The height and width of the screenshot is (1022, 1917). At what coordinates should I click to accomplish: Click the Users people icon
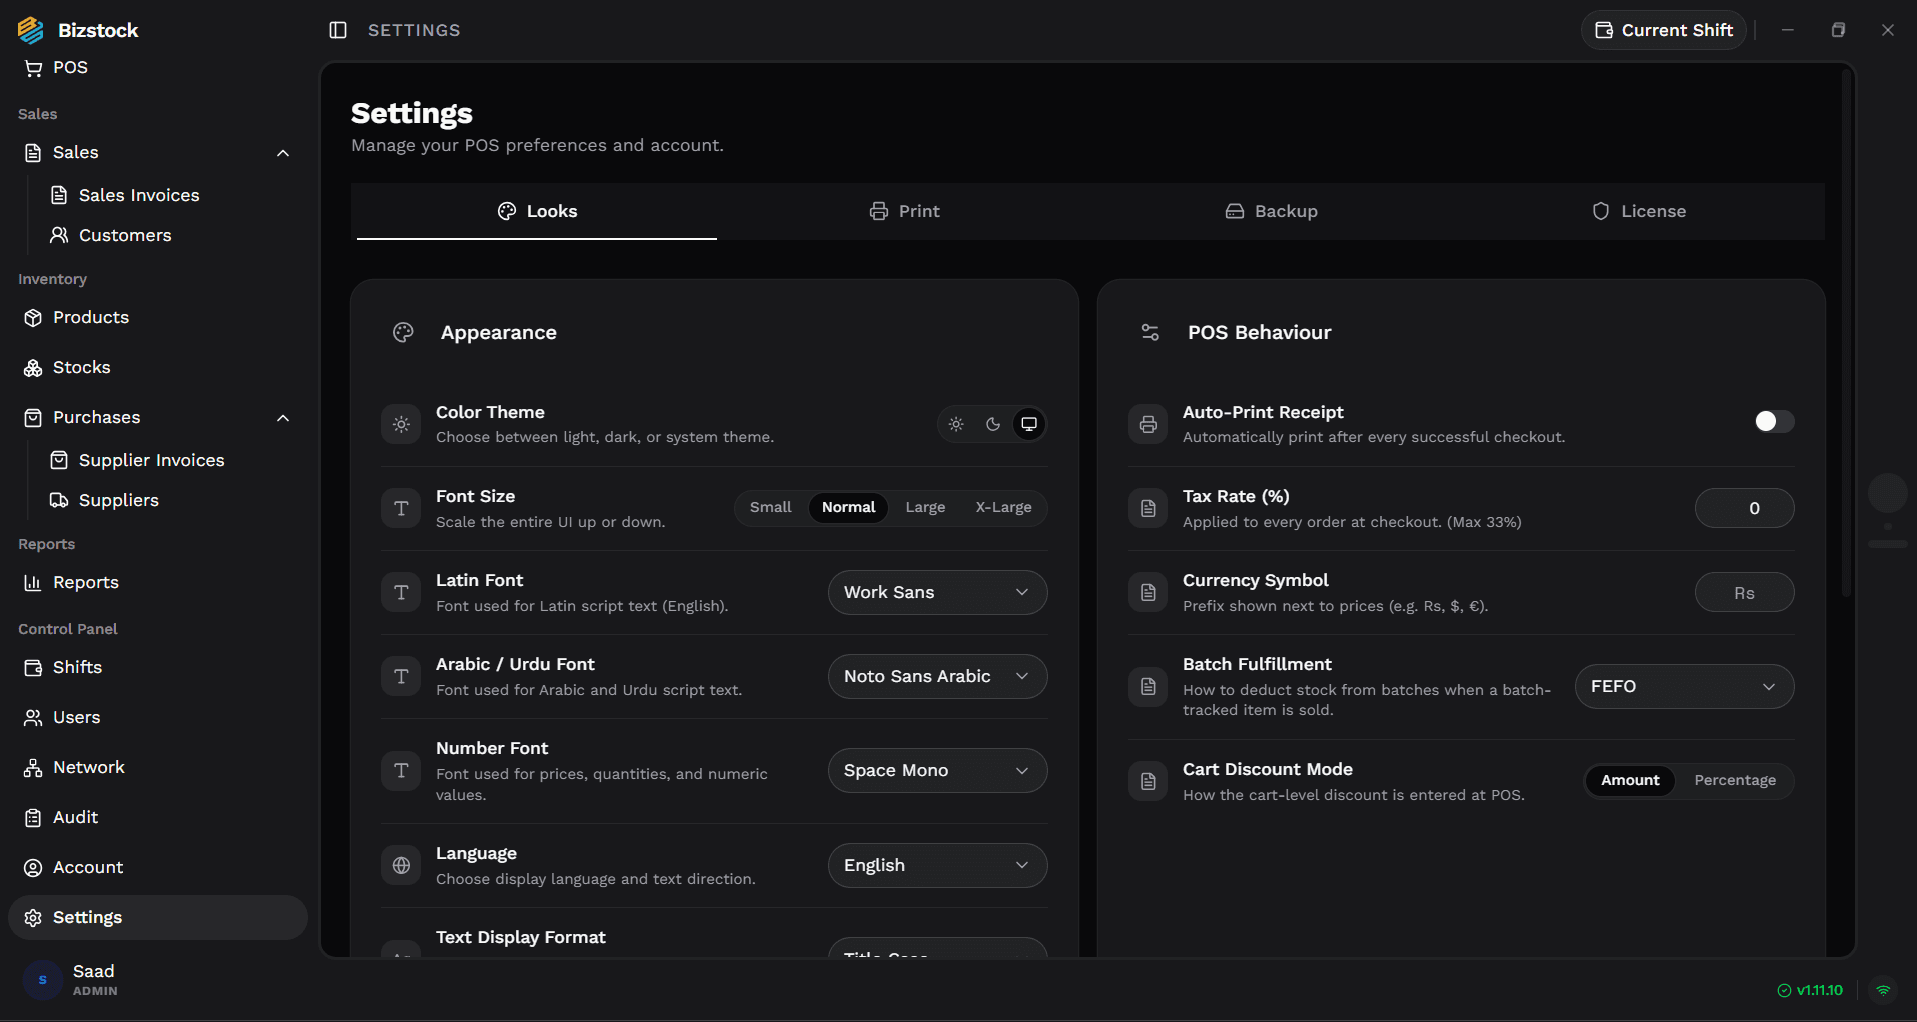33,717
